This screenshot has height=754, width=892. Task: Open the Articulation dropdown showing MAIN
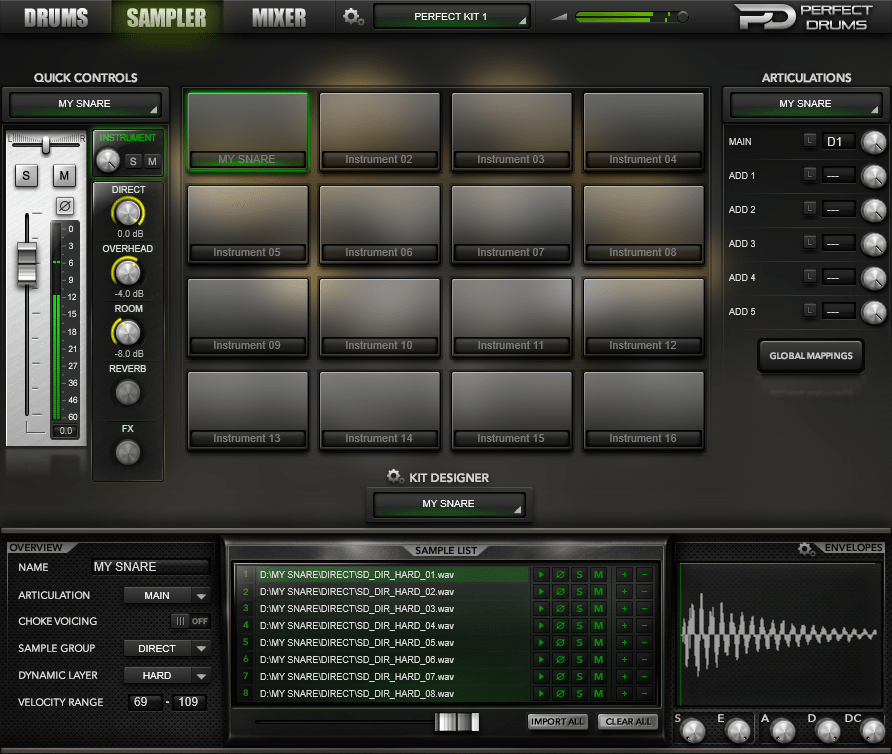click(167, 595)
